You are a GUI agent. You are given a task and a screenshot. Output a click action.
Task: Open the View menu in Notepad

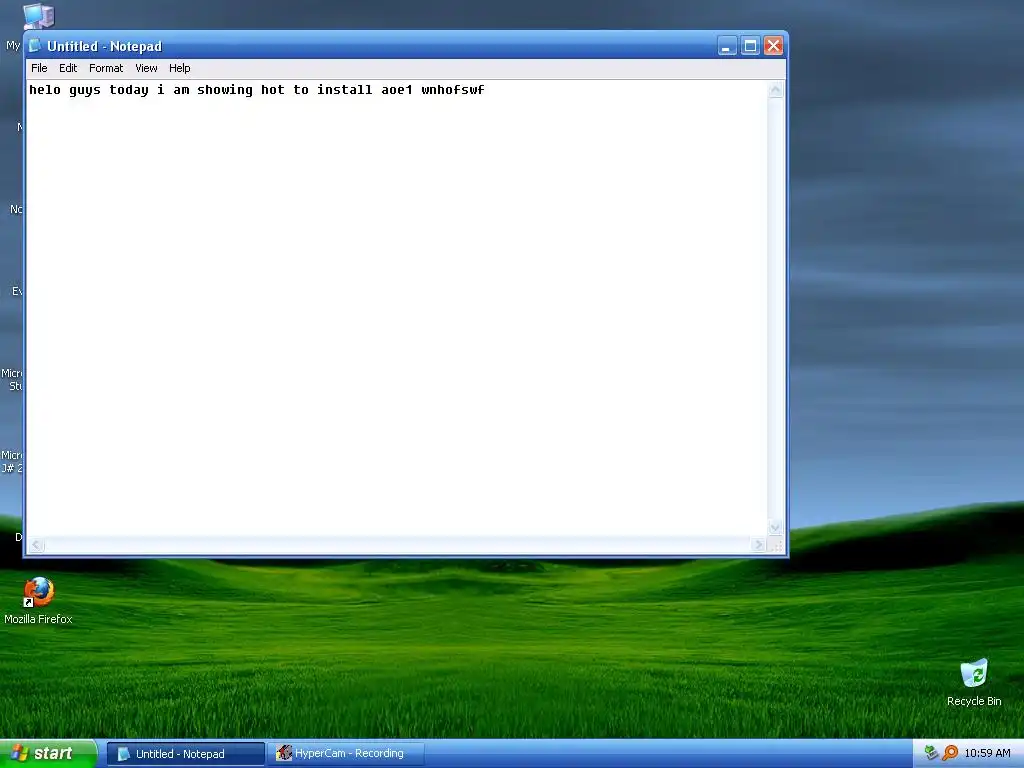coord(146,68)
